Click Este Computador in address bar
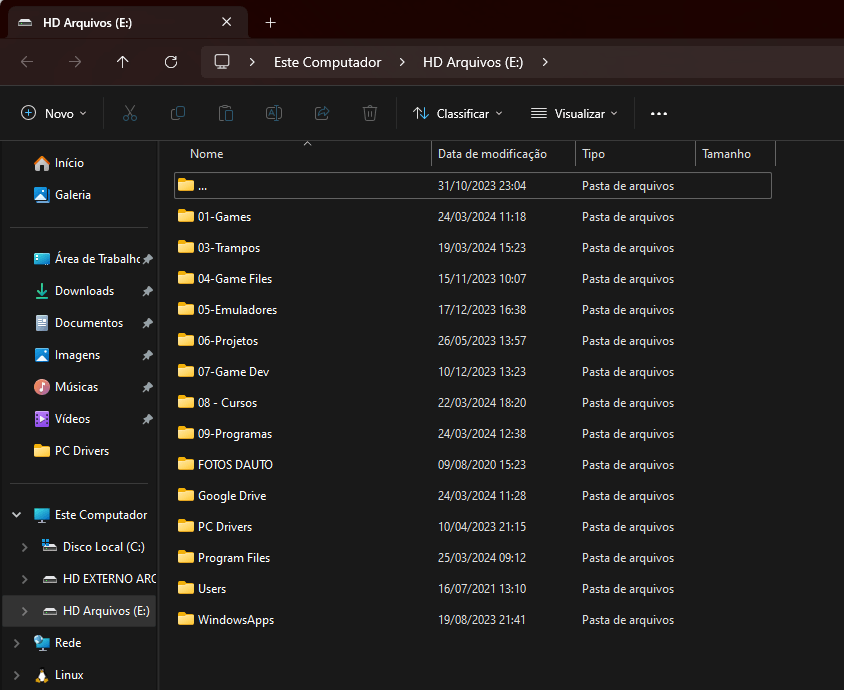844x690 pixels. click(x=327, y=62)
